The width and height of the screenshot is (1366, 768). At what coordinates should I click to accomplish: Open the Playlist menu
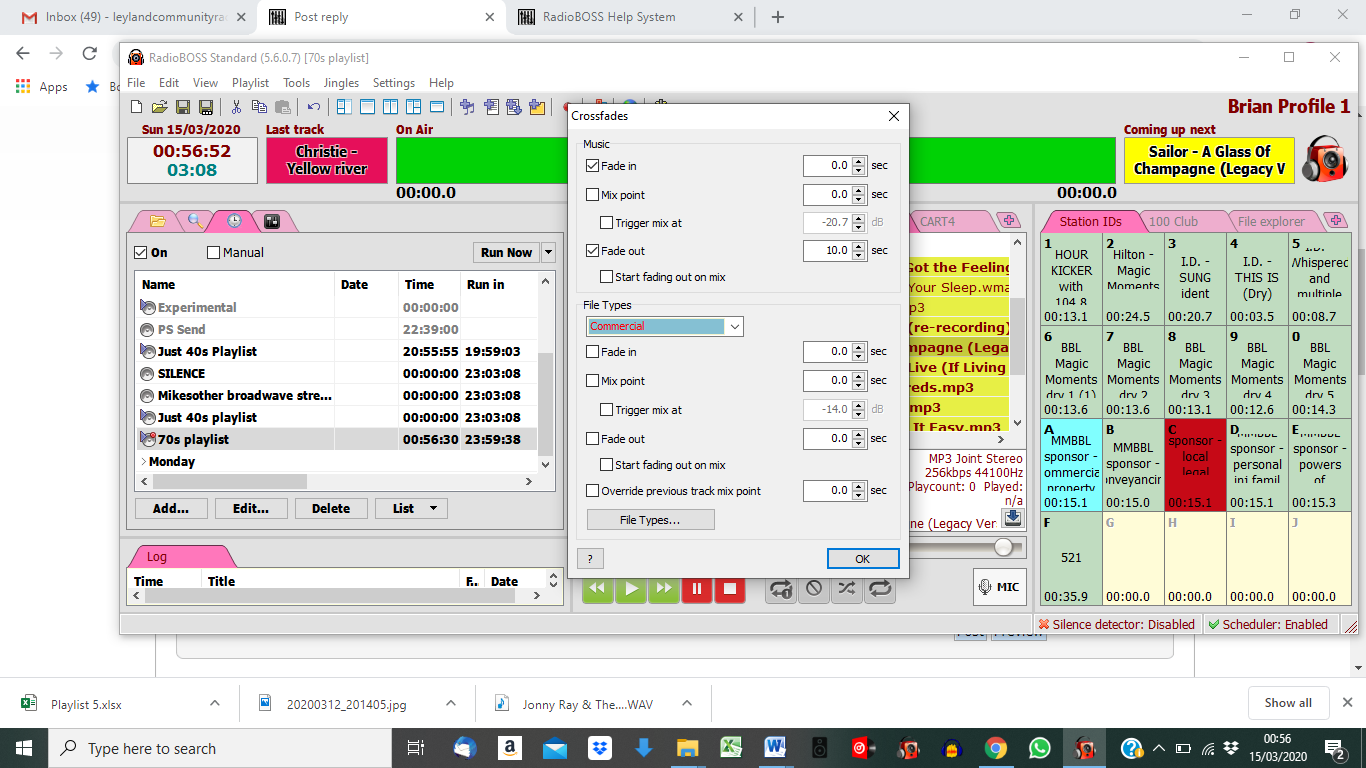(x=250, y=83)
